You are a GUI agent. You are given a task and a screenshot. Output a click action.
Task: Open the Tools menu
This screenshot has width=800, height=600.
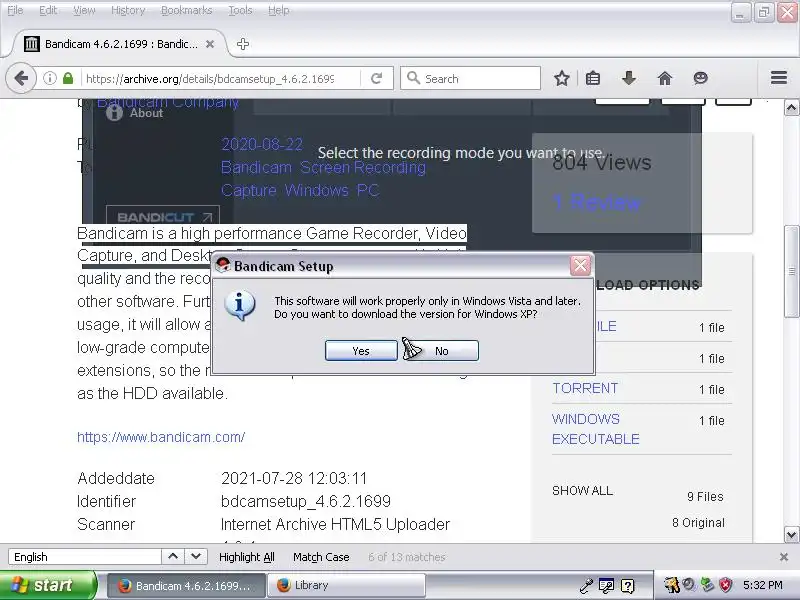click(x=240, y=10)
